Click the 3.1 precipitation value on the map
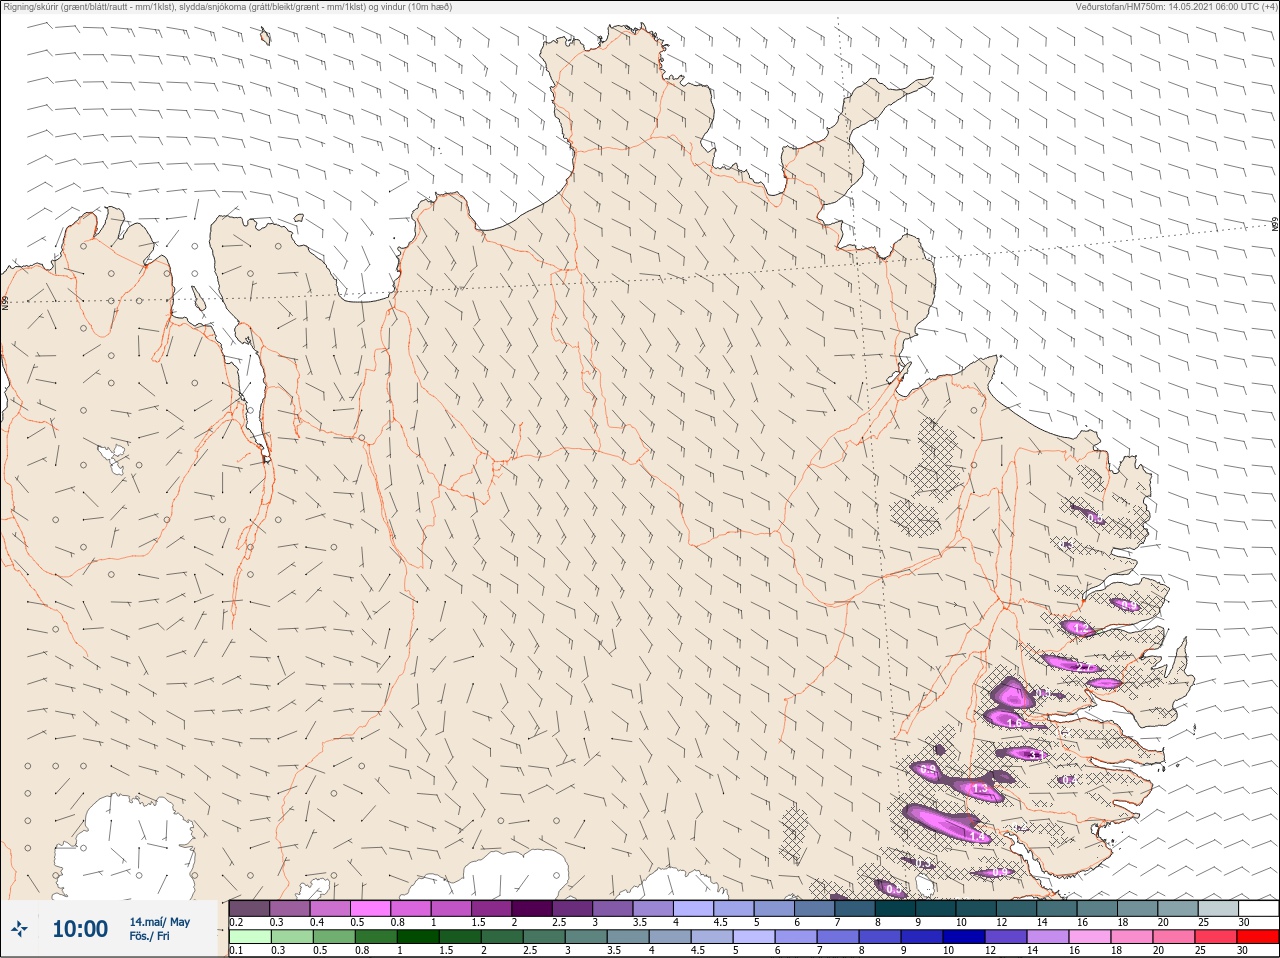The image size is (1280, 958). click(x=1037, y=755)
